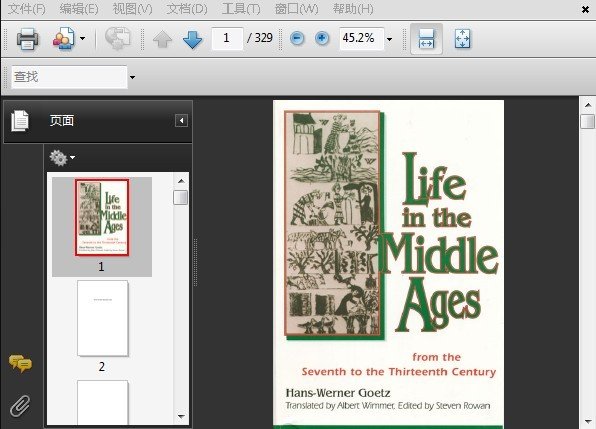The height and width of the screenshot is (429, 596).
Task: Open the 查找 search options dropdown arrow
Action: click(132, 78)
